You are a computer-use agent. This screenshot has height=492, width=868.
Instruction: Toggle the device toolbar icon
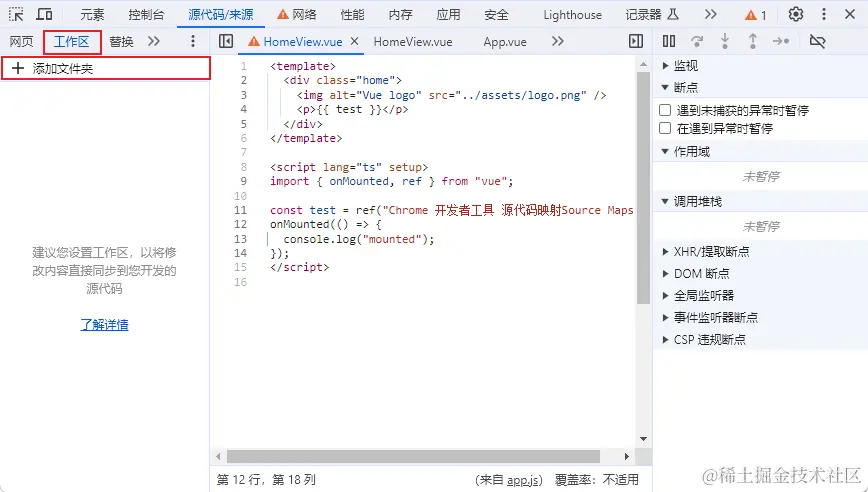pos(44,14)
